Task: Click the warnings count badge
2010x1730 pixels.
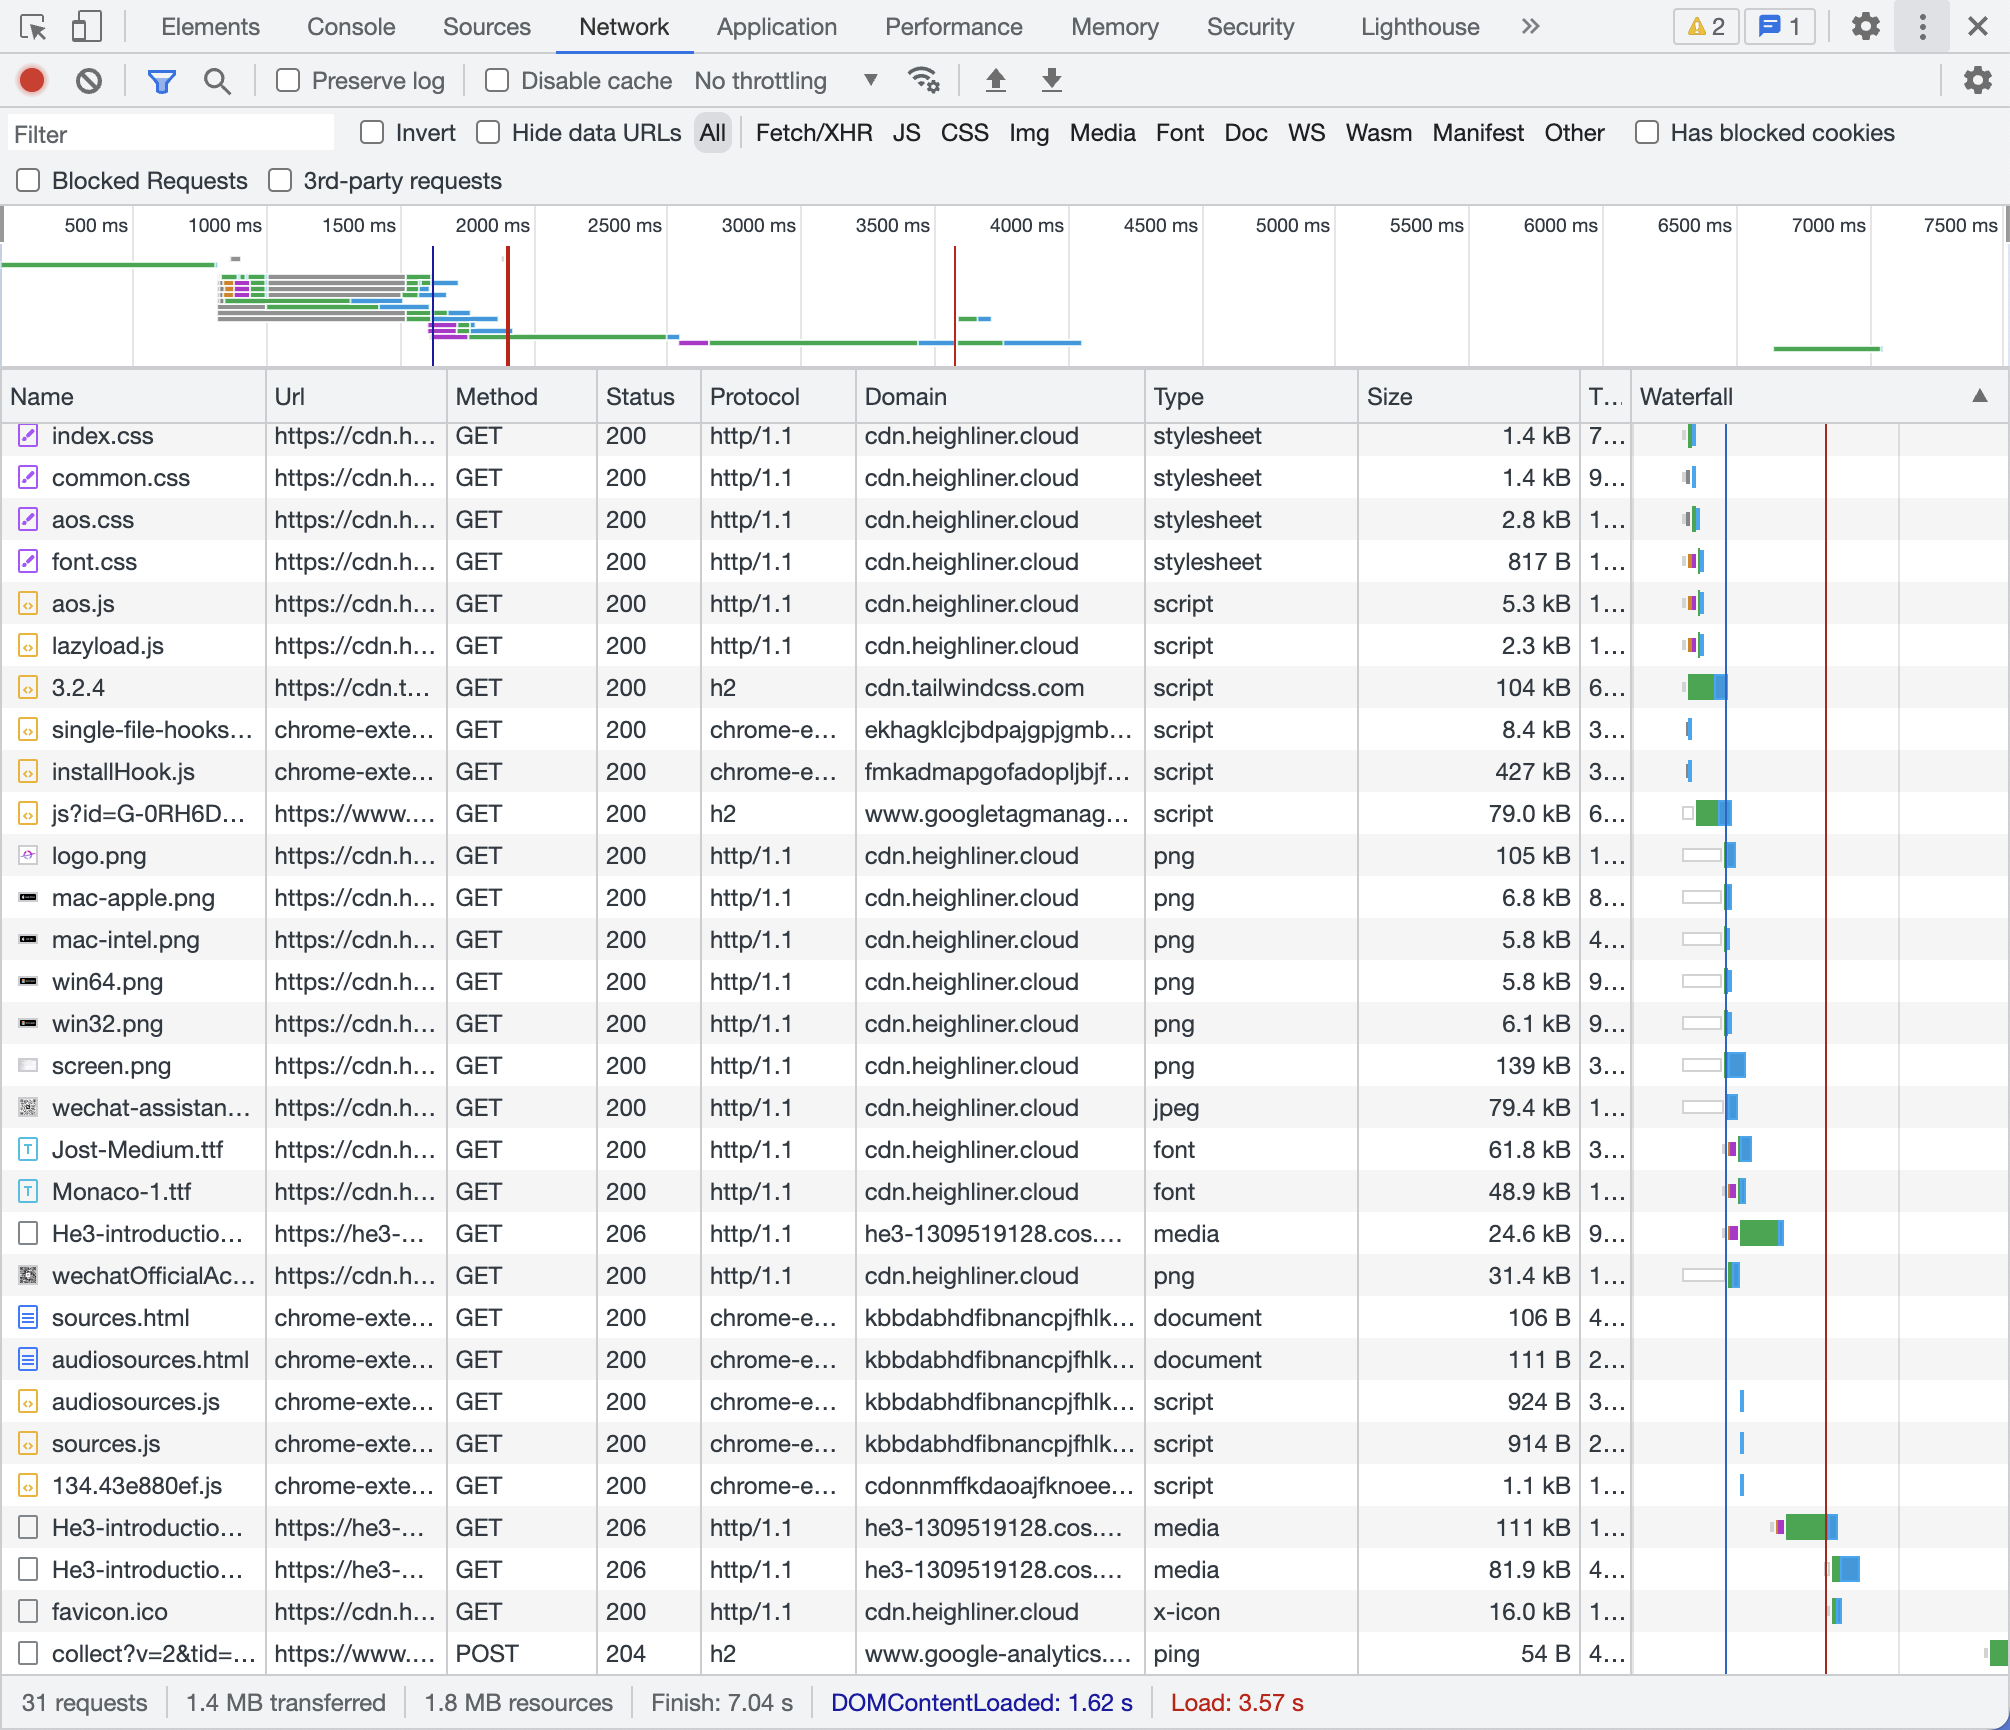Action: (1706, 27)
